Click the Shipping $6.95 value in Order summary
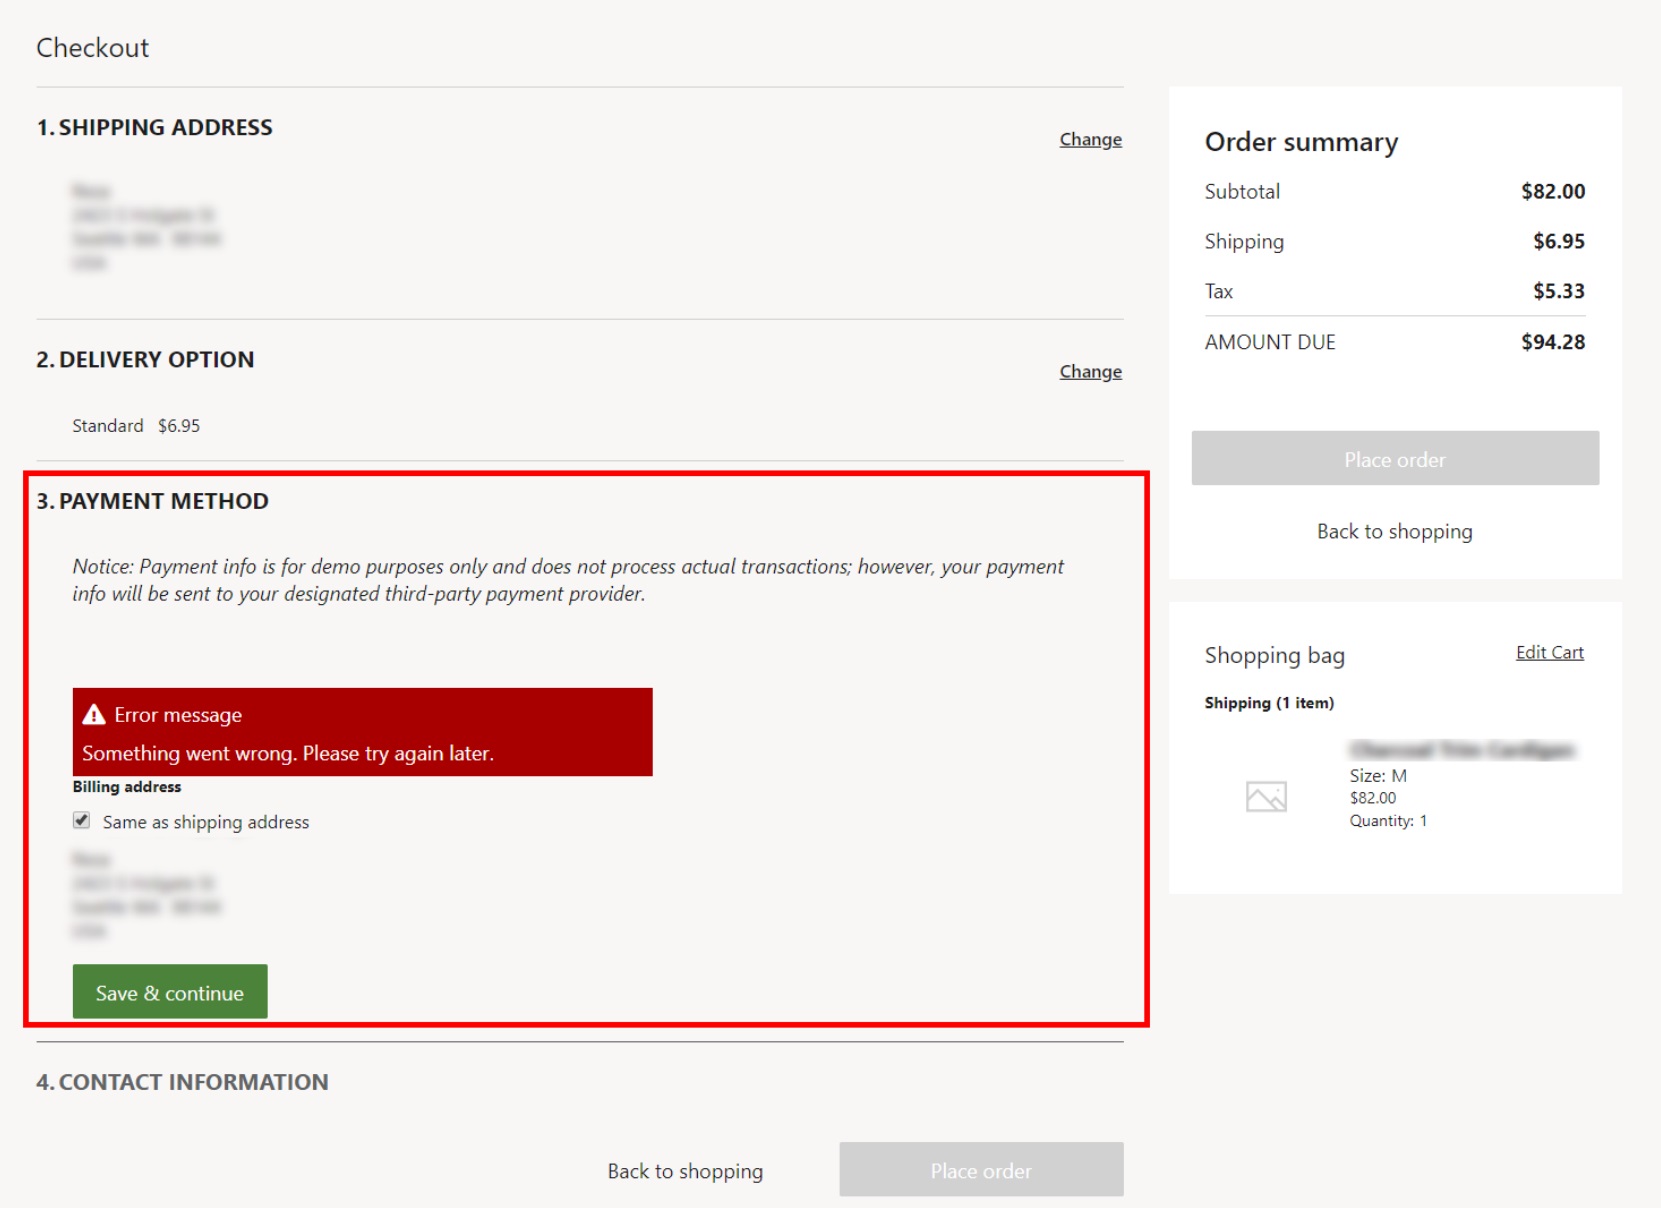The image size is (1661, 1208). click(1559, 241)
